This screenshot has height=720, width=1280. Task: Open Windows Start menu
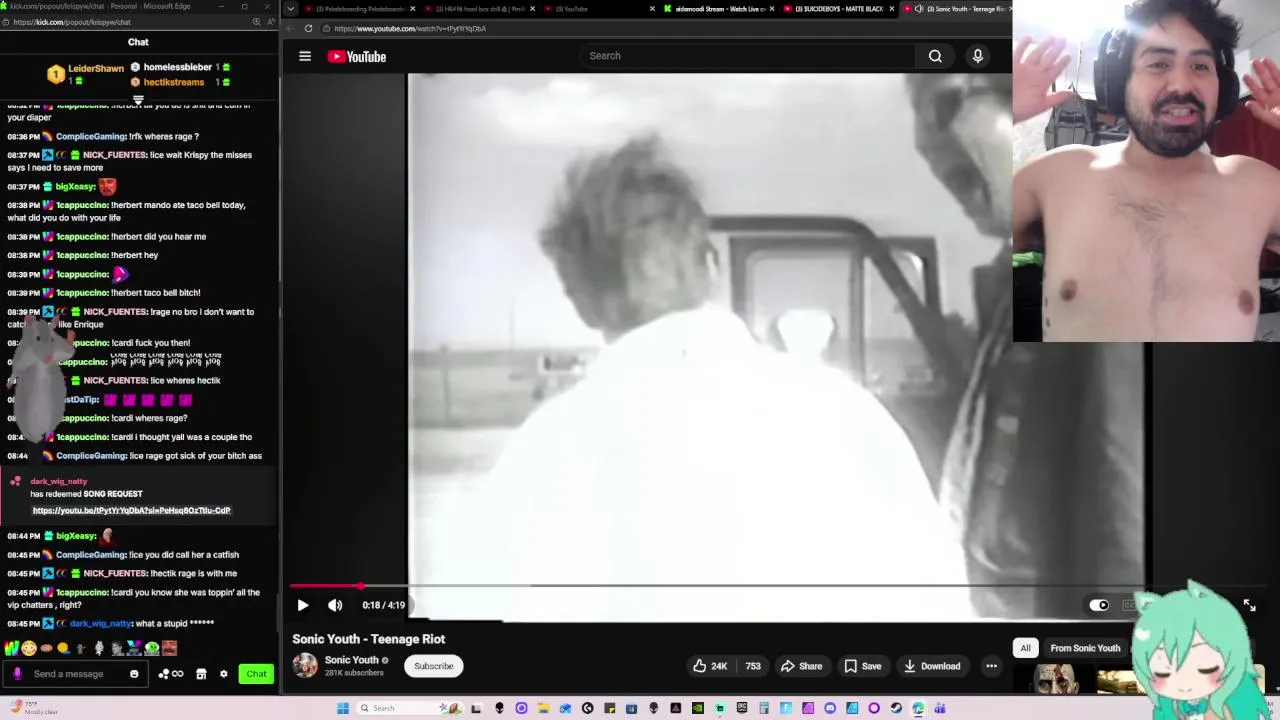[343, 708]
